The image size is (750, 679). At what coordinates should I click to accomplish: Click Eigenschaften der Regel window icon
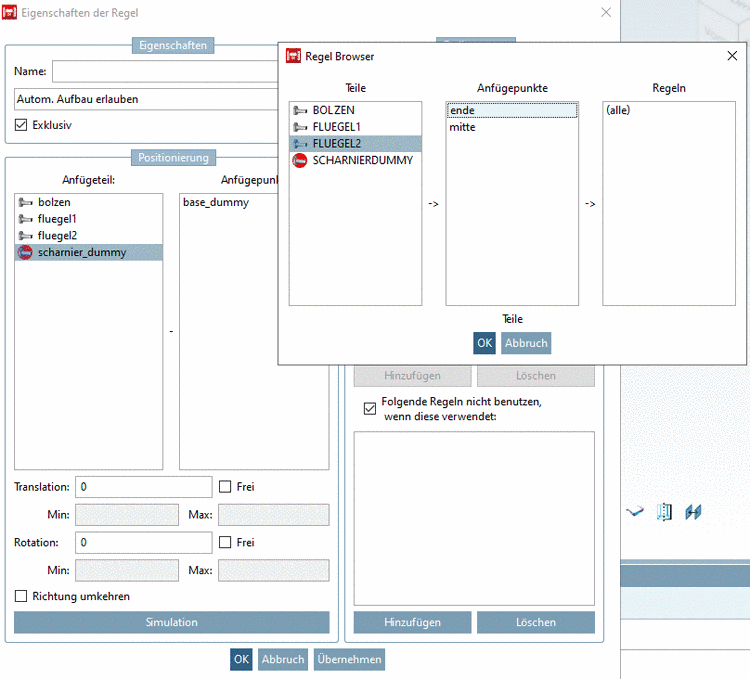point(10,12)
